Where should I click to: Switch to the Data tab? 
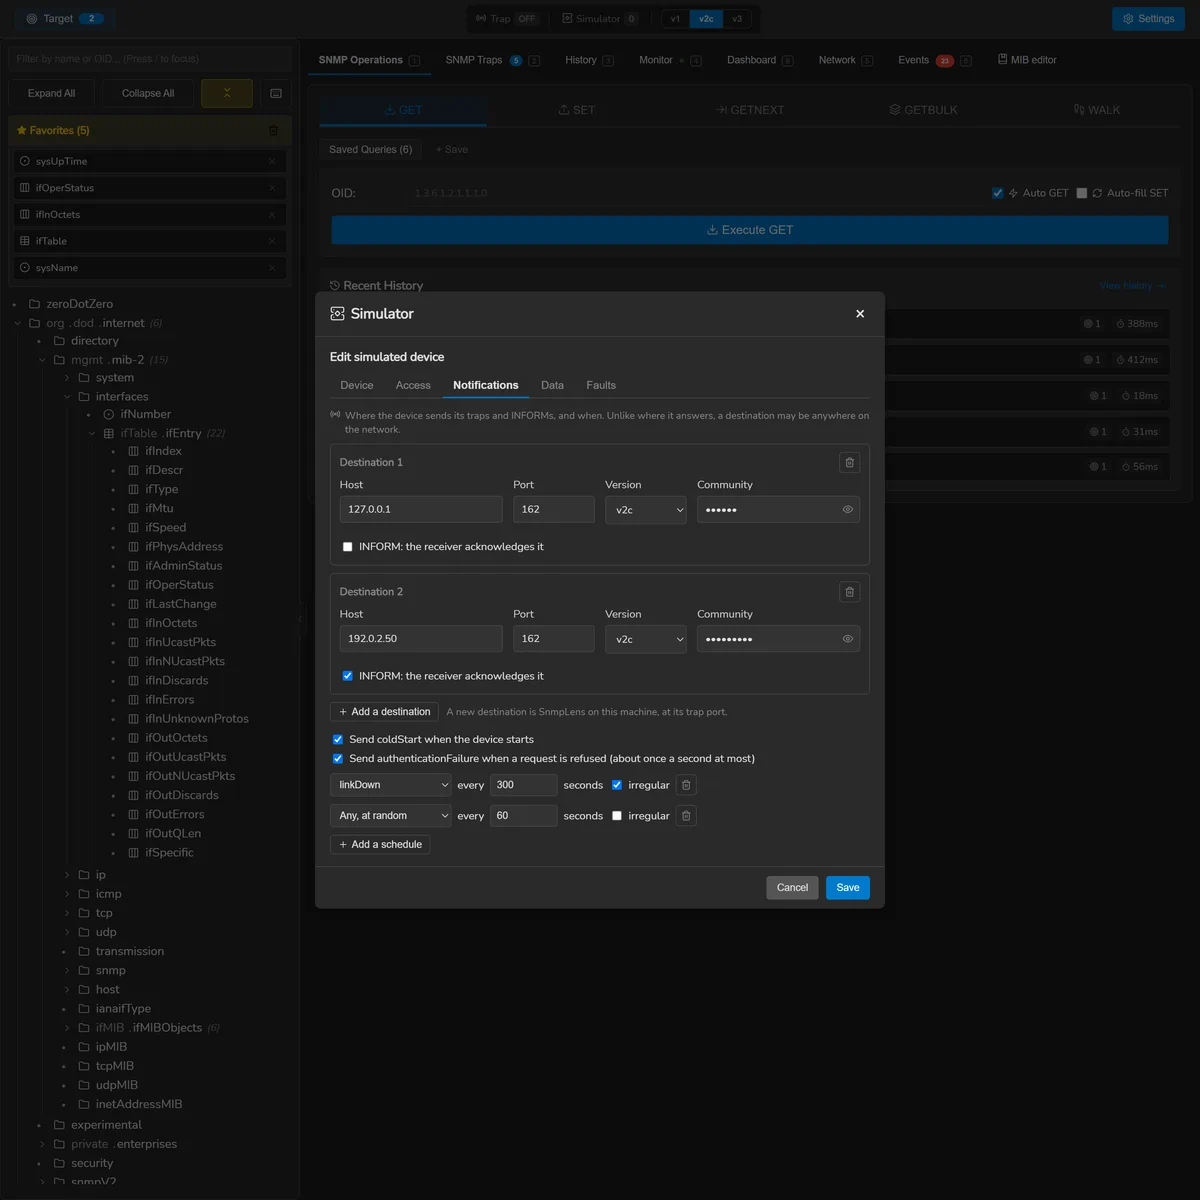tap(552, 385)
